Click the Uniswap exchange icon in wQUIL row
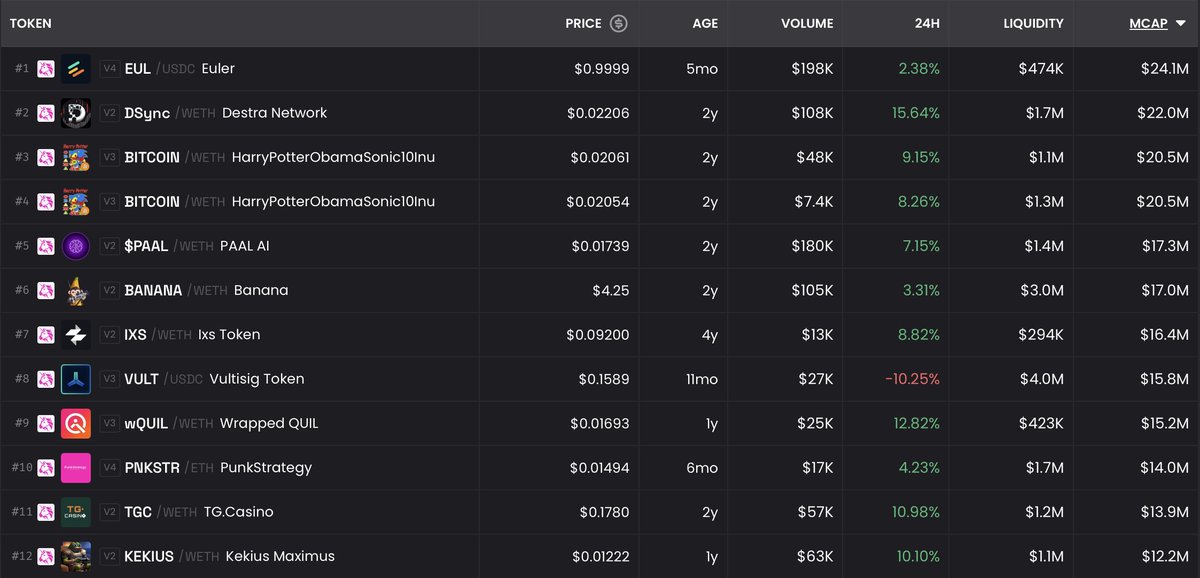1200x578 pixels. tap(46, 423)
